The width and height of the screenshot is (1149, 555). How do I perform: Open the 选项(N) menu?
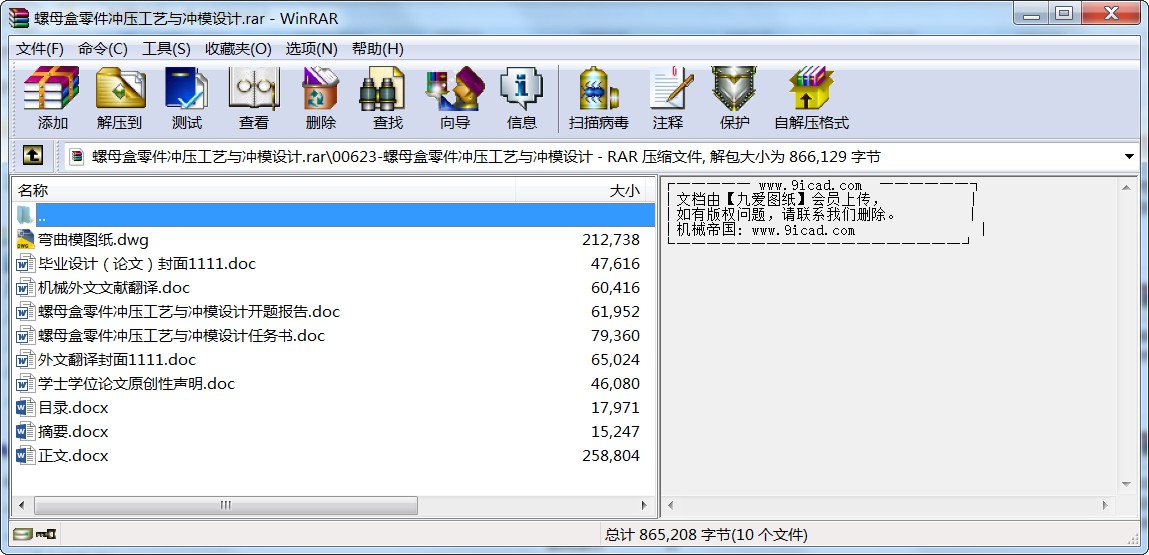tap(311, 48)
